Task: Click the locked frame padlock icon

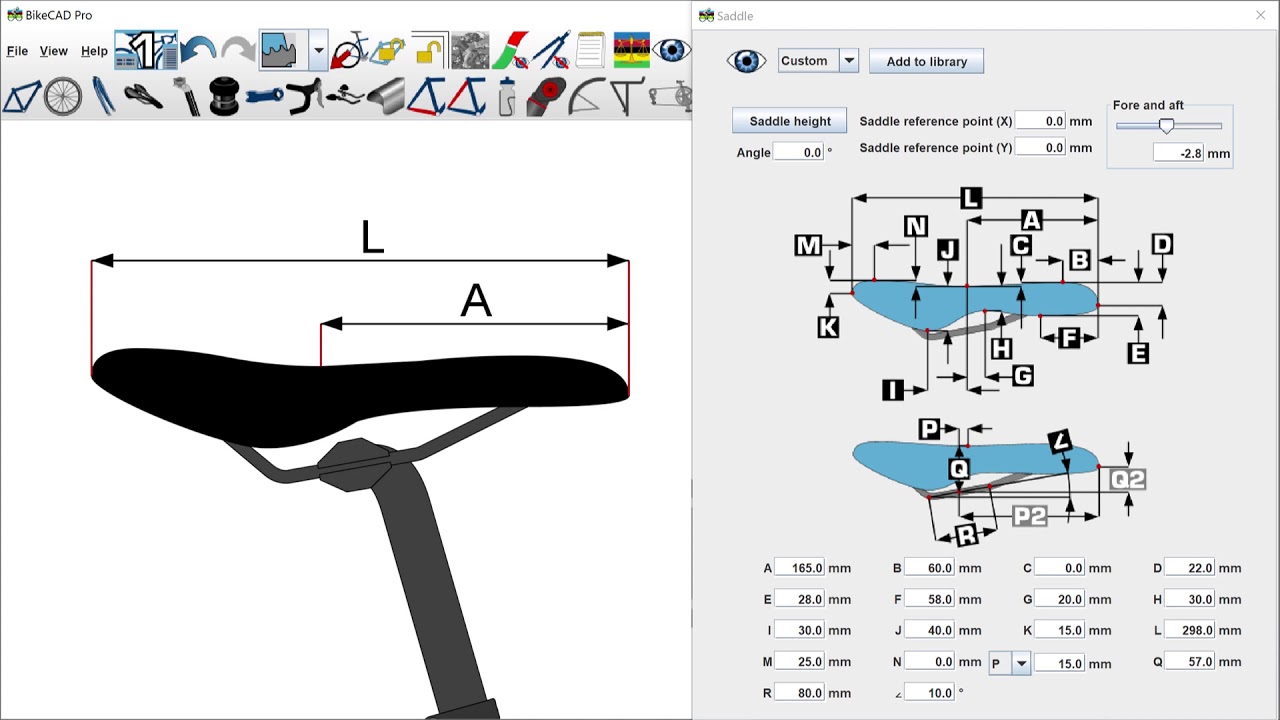Action: [388, 50]
